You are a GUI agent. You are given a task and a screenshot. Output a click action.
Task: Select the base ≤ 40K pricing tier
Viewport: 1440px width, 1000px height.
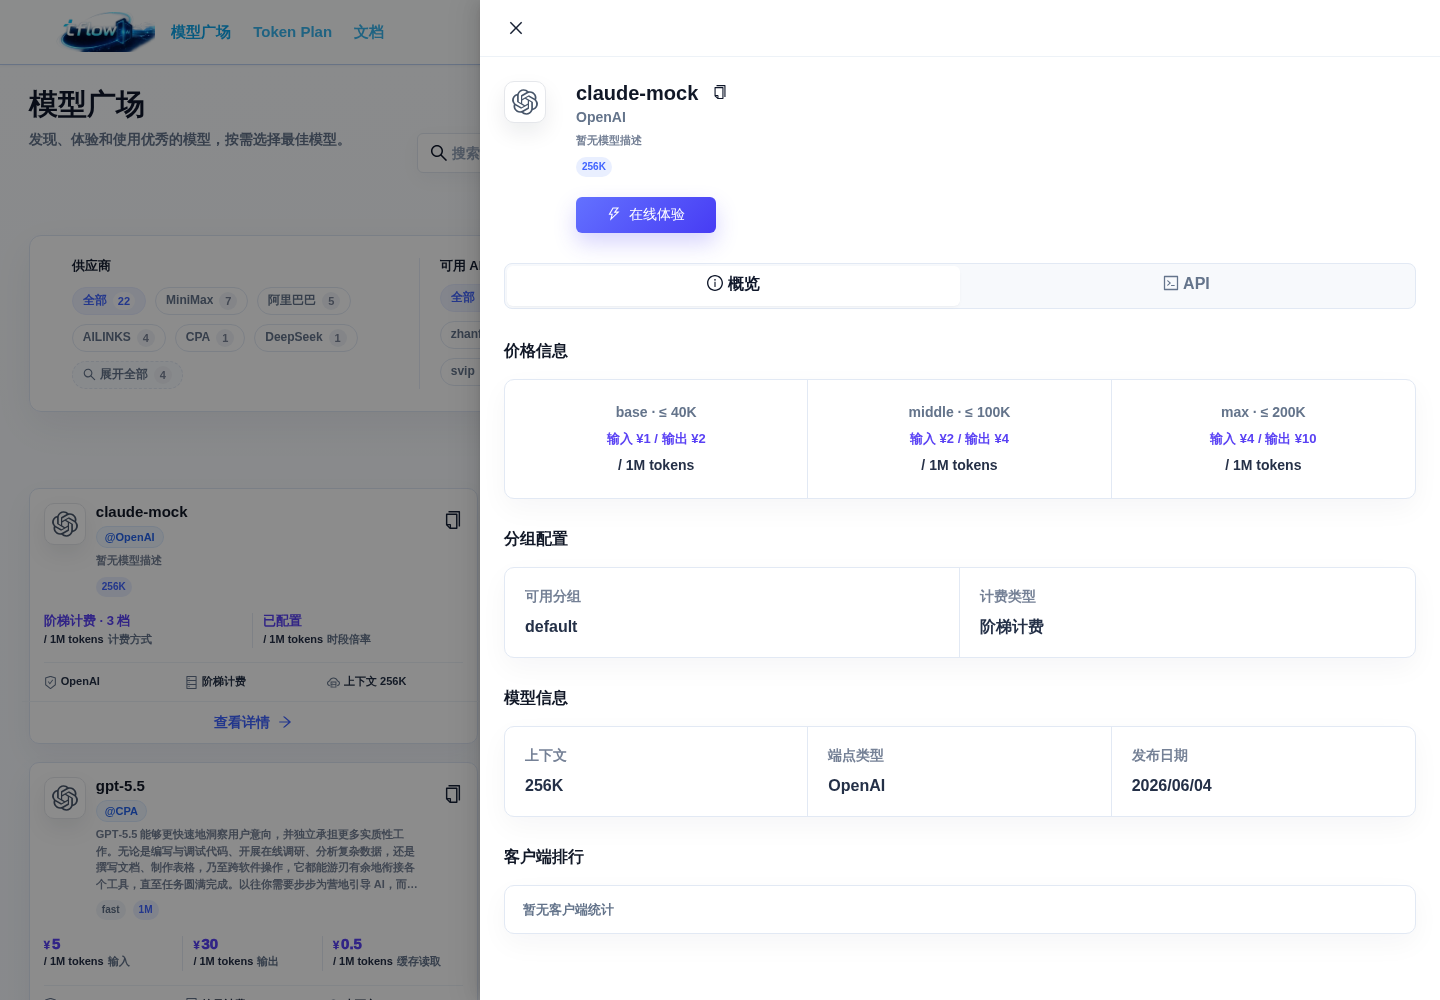click(656, 439)
